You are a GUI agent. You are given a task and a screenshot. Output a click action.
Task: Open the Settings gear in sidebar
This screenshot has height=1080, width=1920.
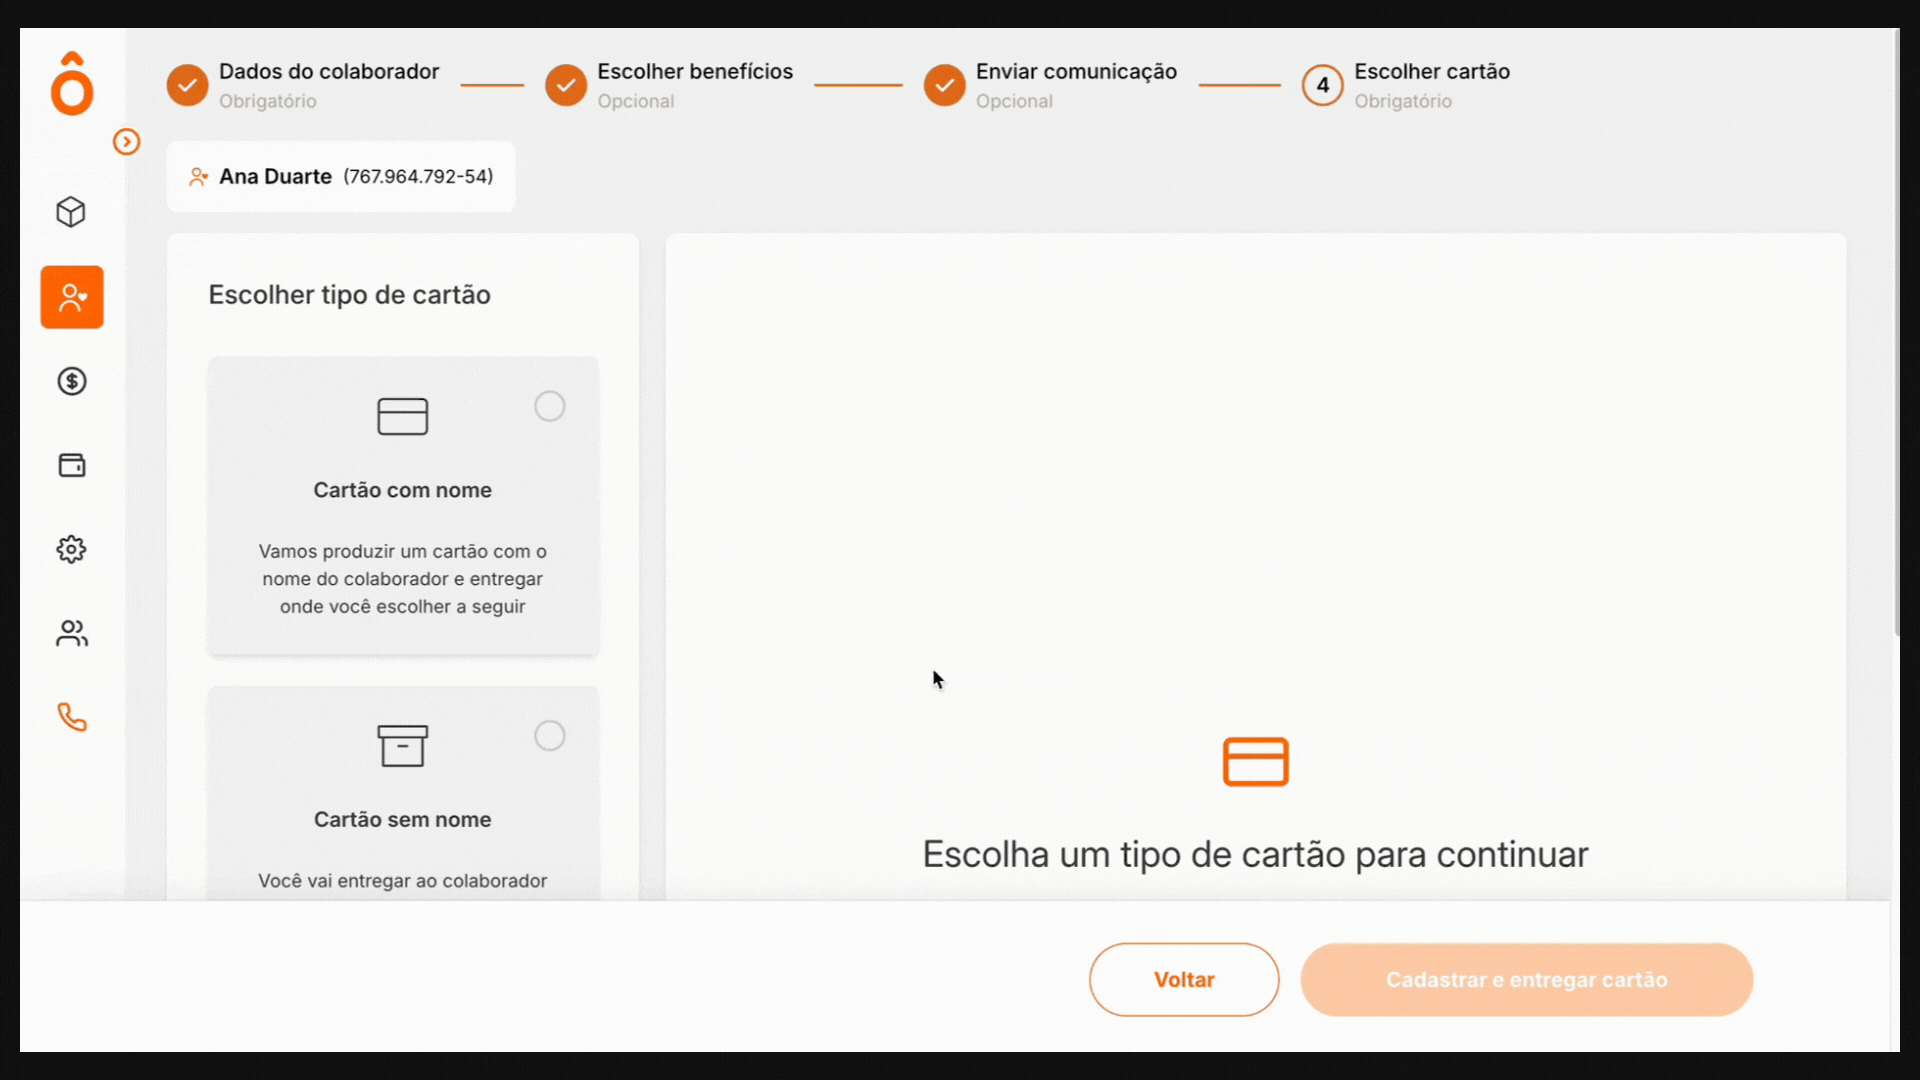click(71, 549)
